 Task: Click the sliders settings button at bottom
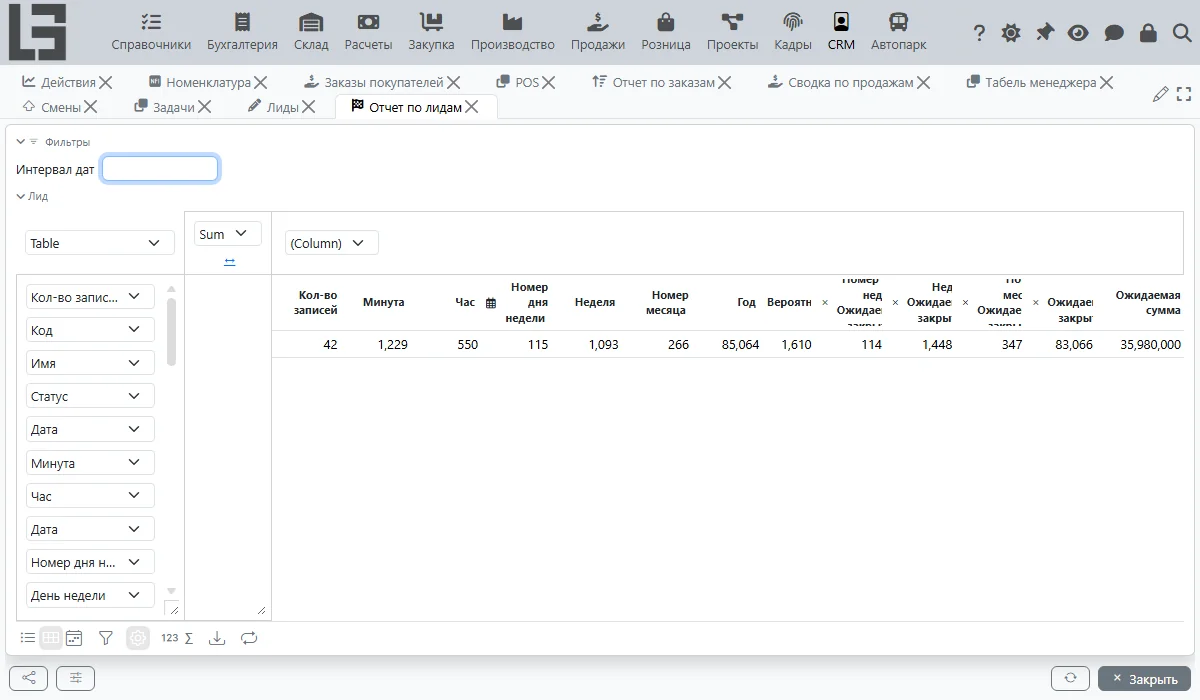point(75,678)
